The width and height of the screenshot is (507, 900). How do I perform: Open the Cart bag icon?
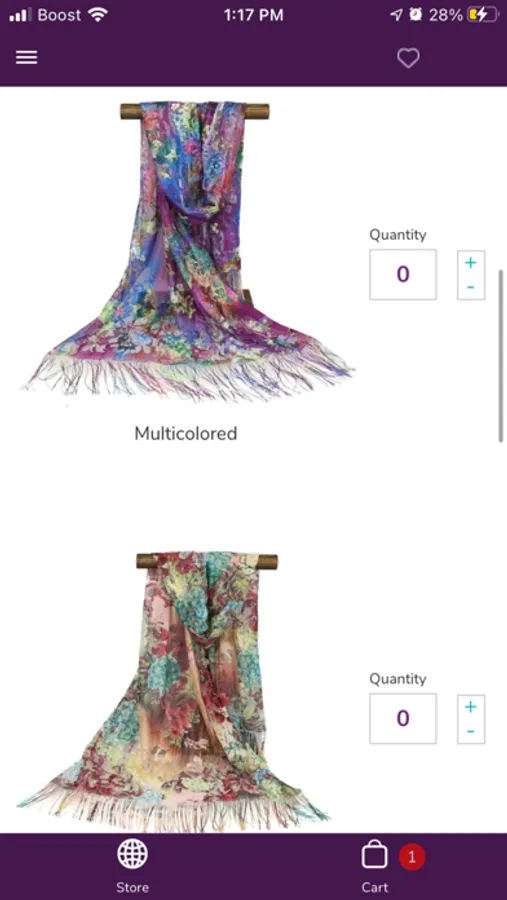pos(374,855)
